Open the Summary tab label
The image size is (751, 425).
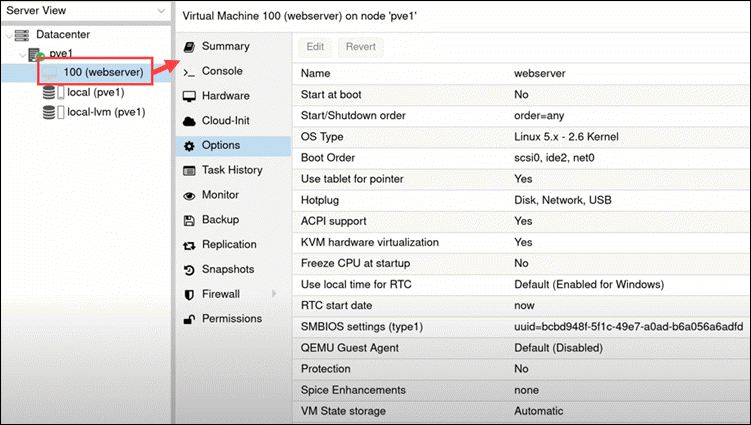click(226, 46)
